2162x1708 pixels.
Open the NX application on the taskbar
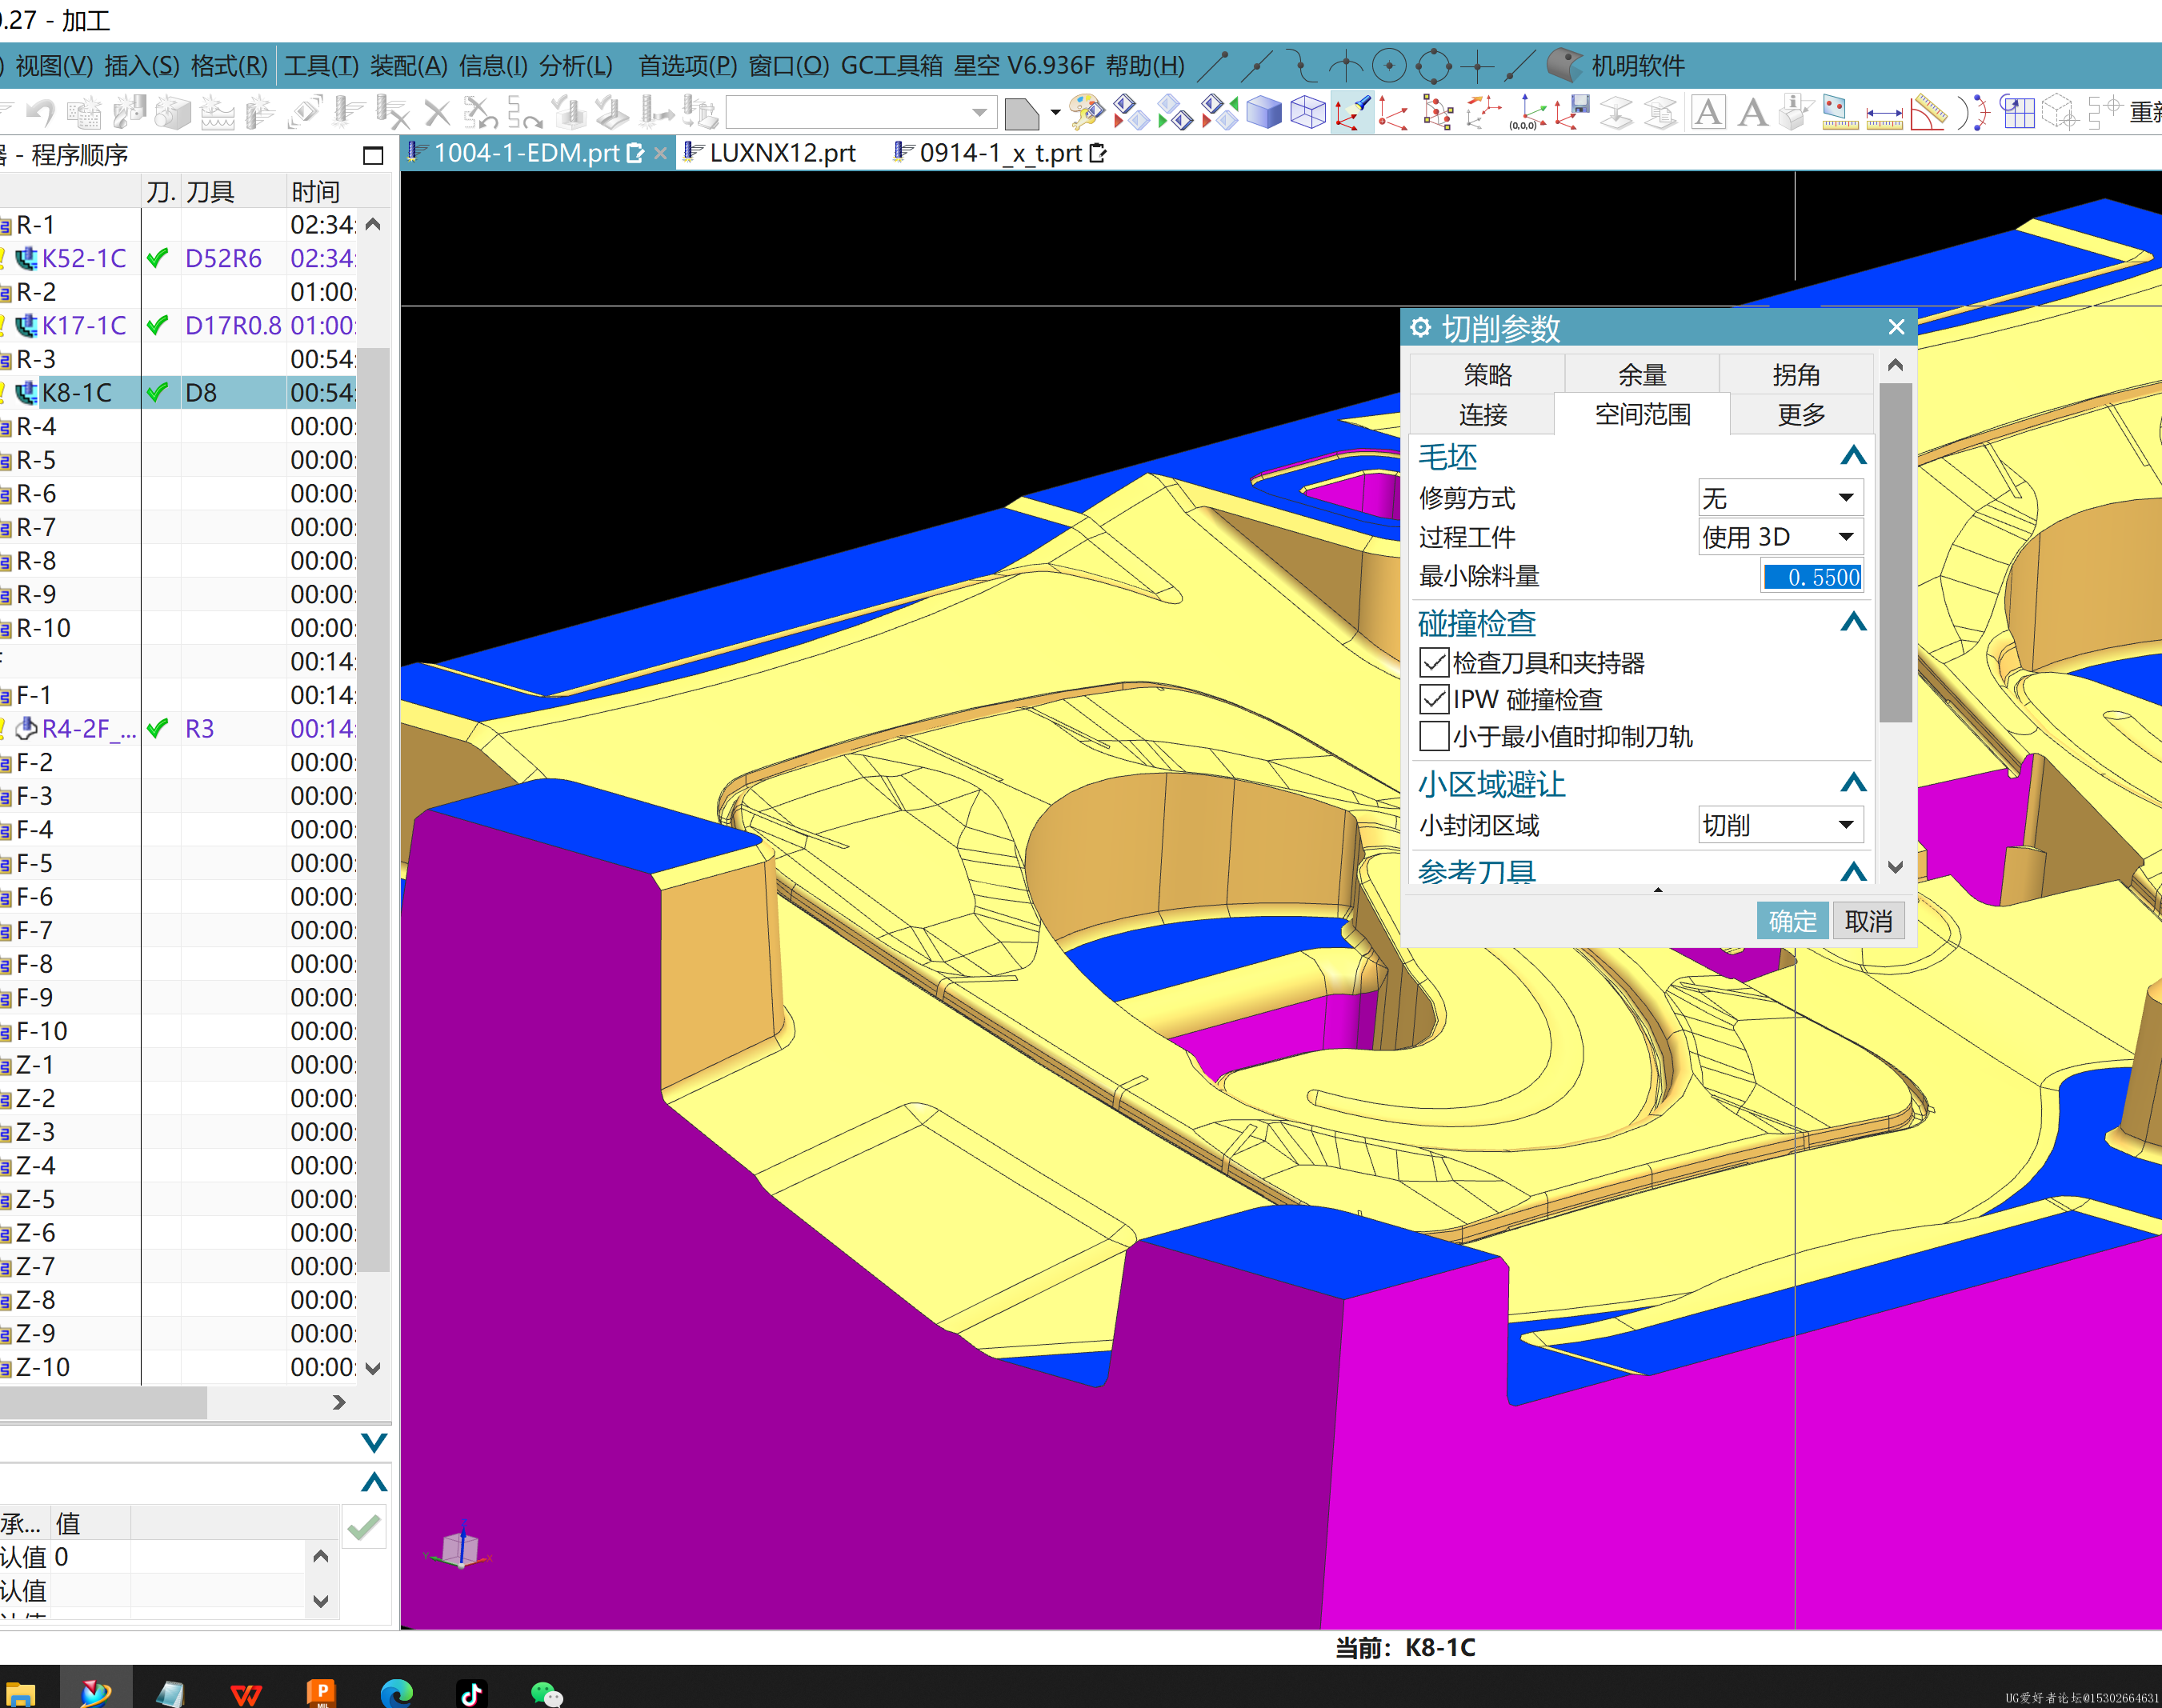point(96,1691)
